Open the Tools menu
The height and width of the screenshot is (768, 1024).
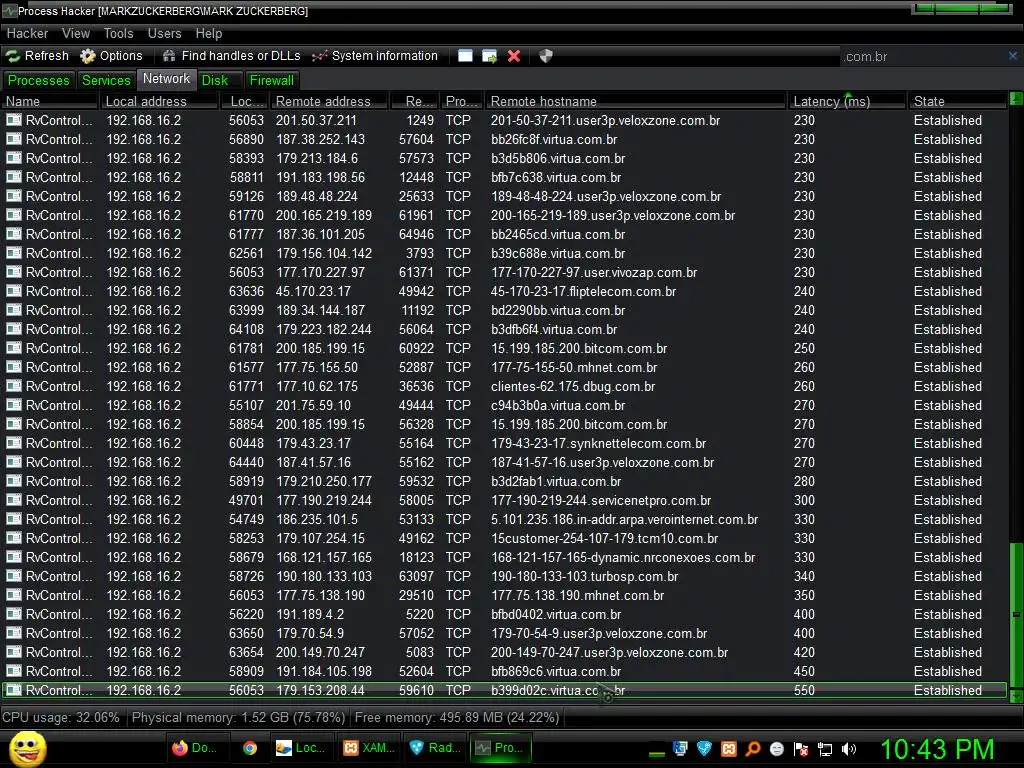click(118, 33)
